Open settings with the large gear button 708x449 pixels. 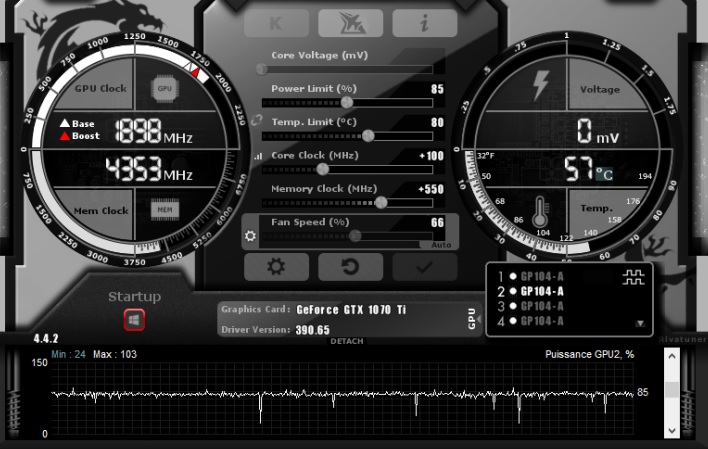pyautogui.click(x=277, y=266)
